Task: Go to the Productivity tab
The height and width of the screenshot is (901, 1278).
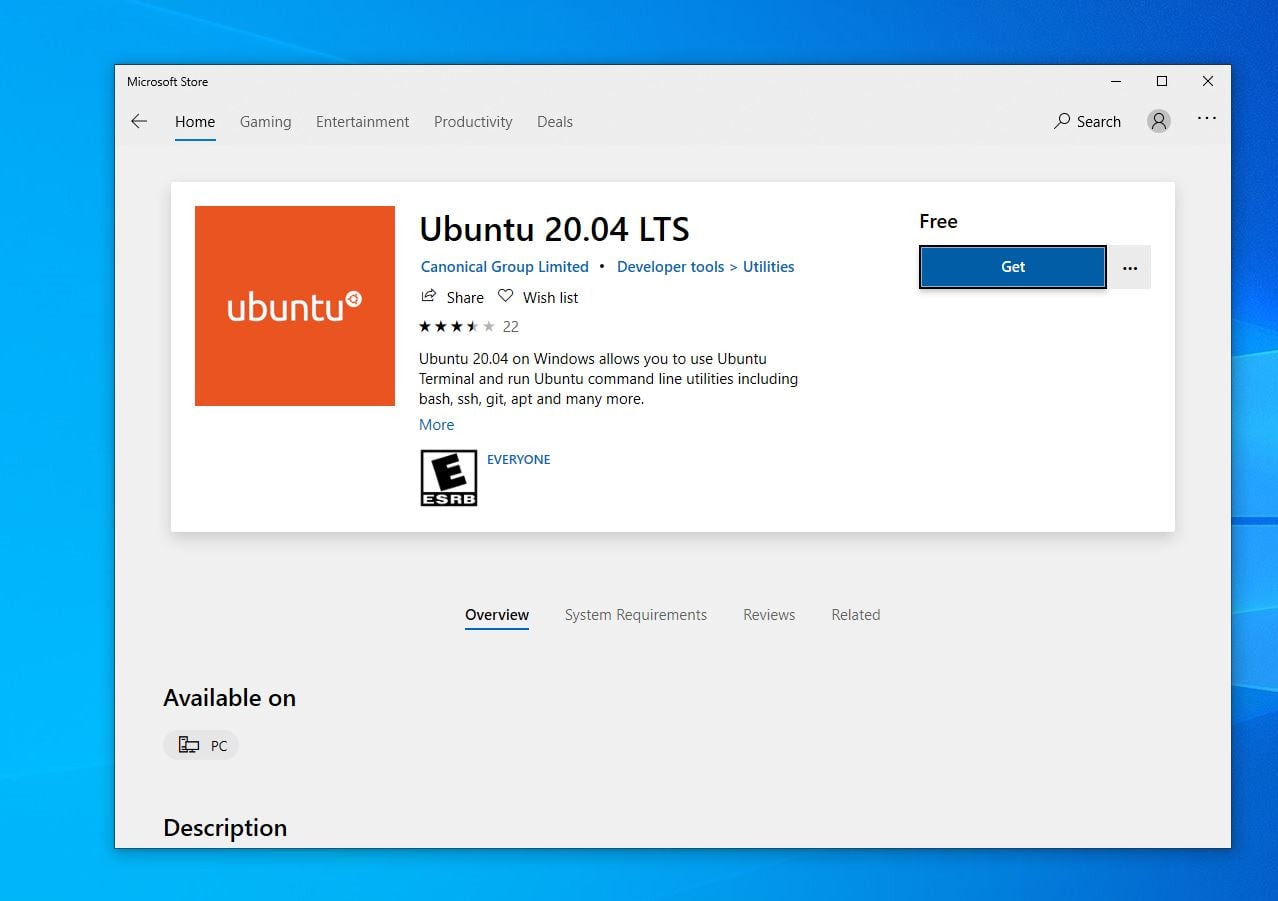Action: click(473, 122)
